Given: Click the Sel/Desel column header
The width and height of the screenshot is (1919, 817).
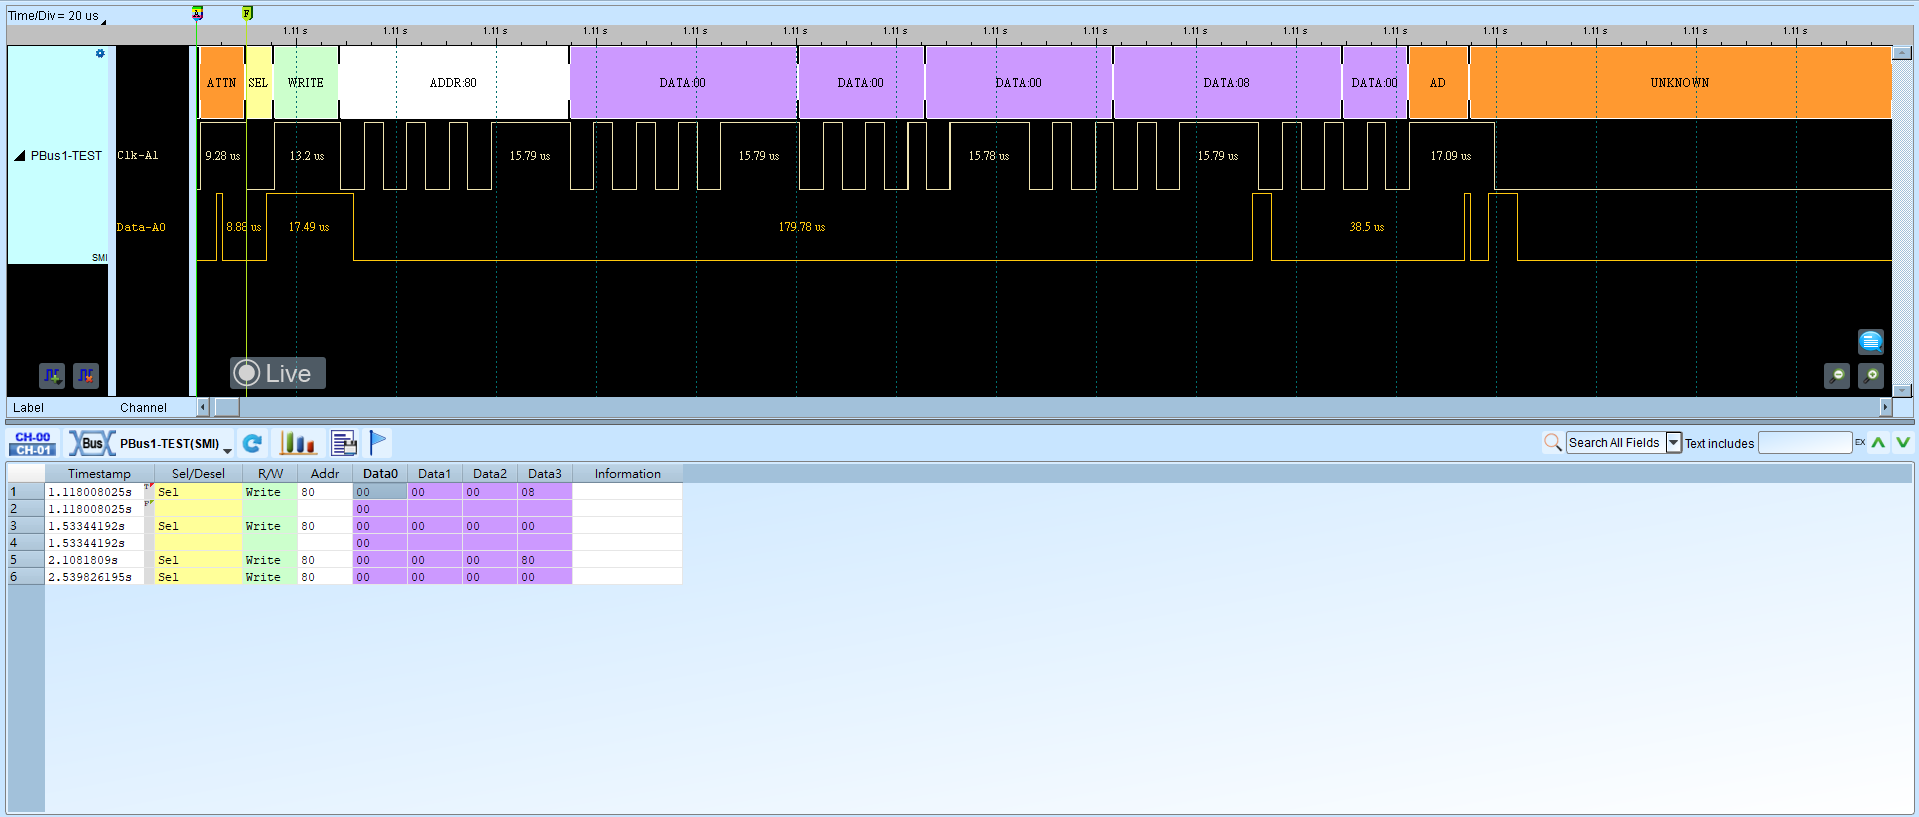Looking at the screenshot, I should pos(198,474).
